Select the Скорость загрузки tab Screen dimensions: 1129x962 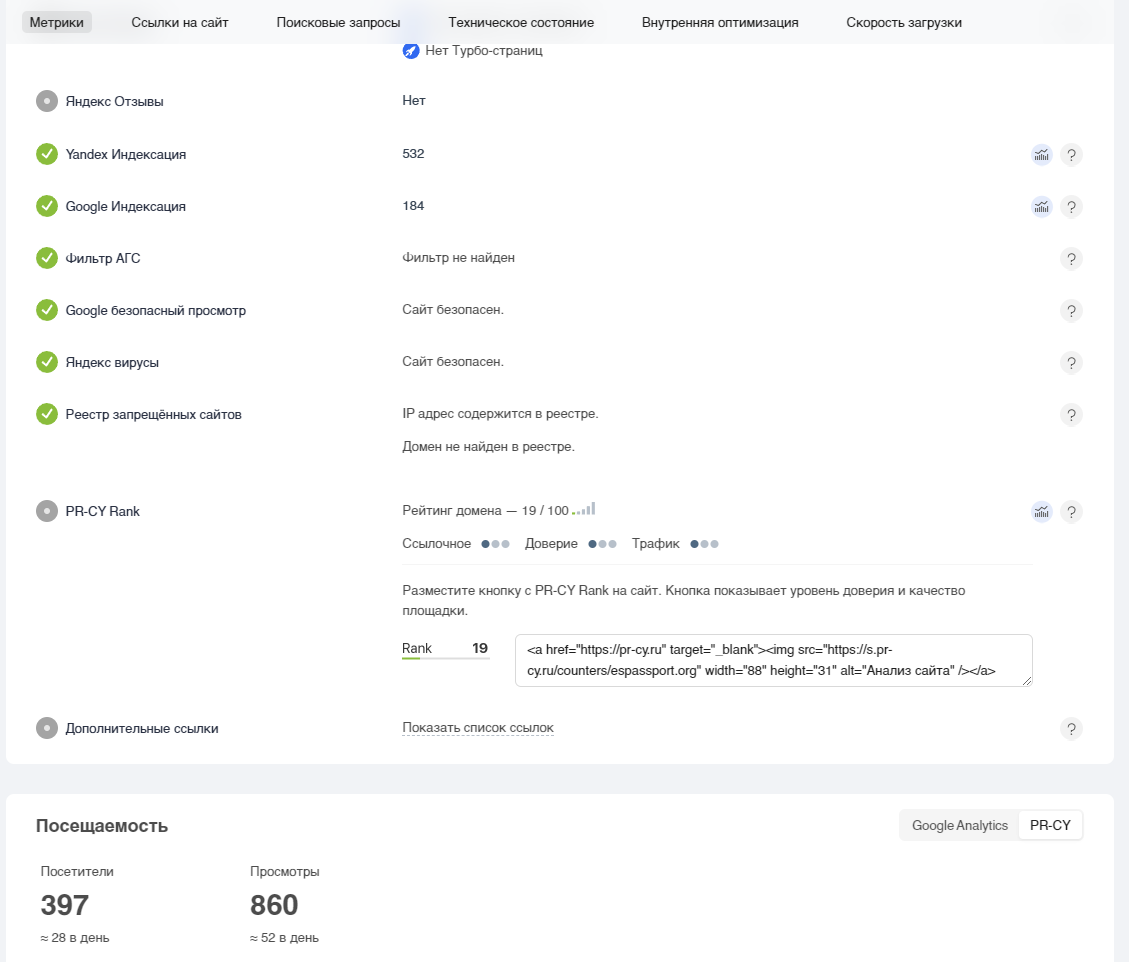[904, 22]
